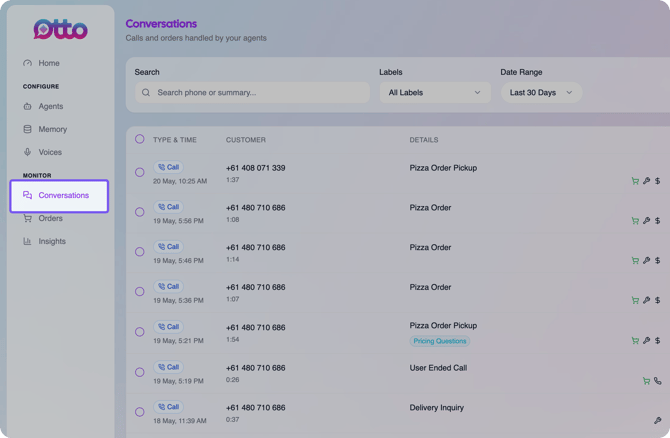Open the Insights page
670x438 pixels.
(x=44, y=241)
